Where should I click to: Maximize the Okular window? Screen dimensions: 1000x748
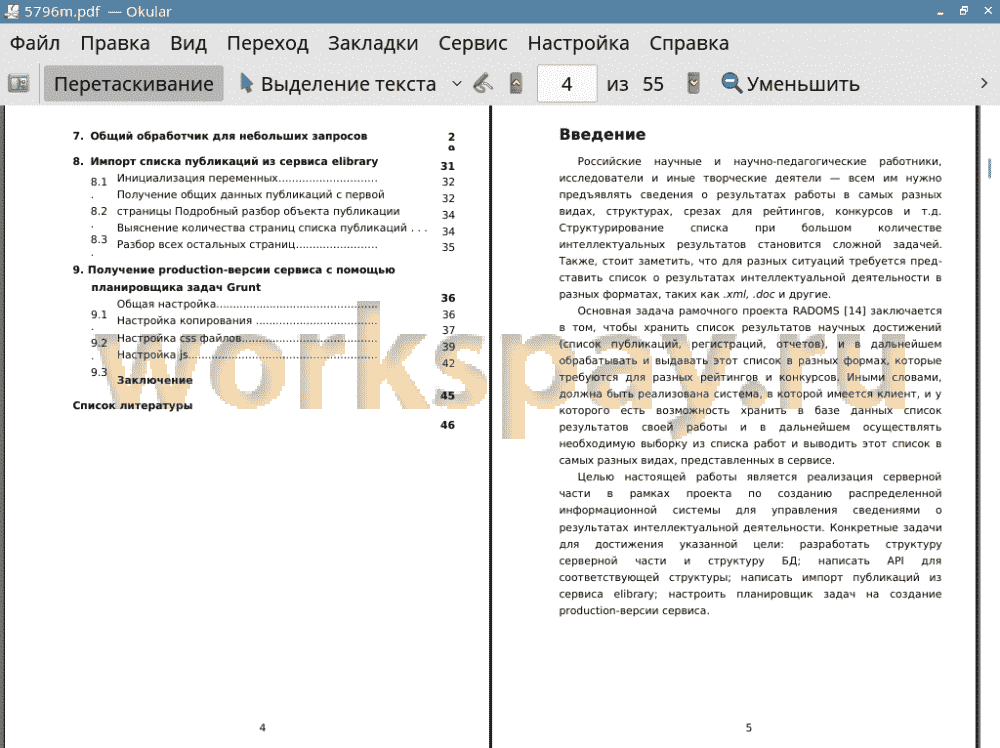pos(964,11)
